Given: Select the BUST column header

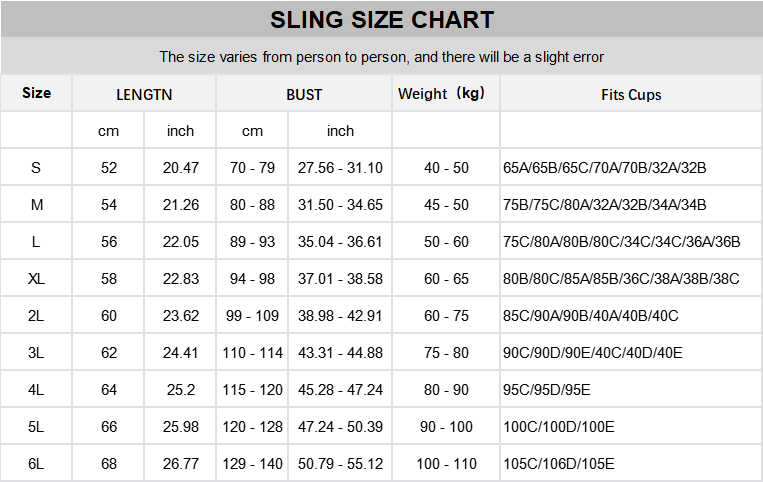Looking at the screenshot, I should pyautogui.click(x=304, y=95).
